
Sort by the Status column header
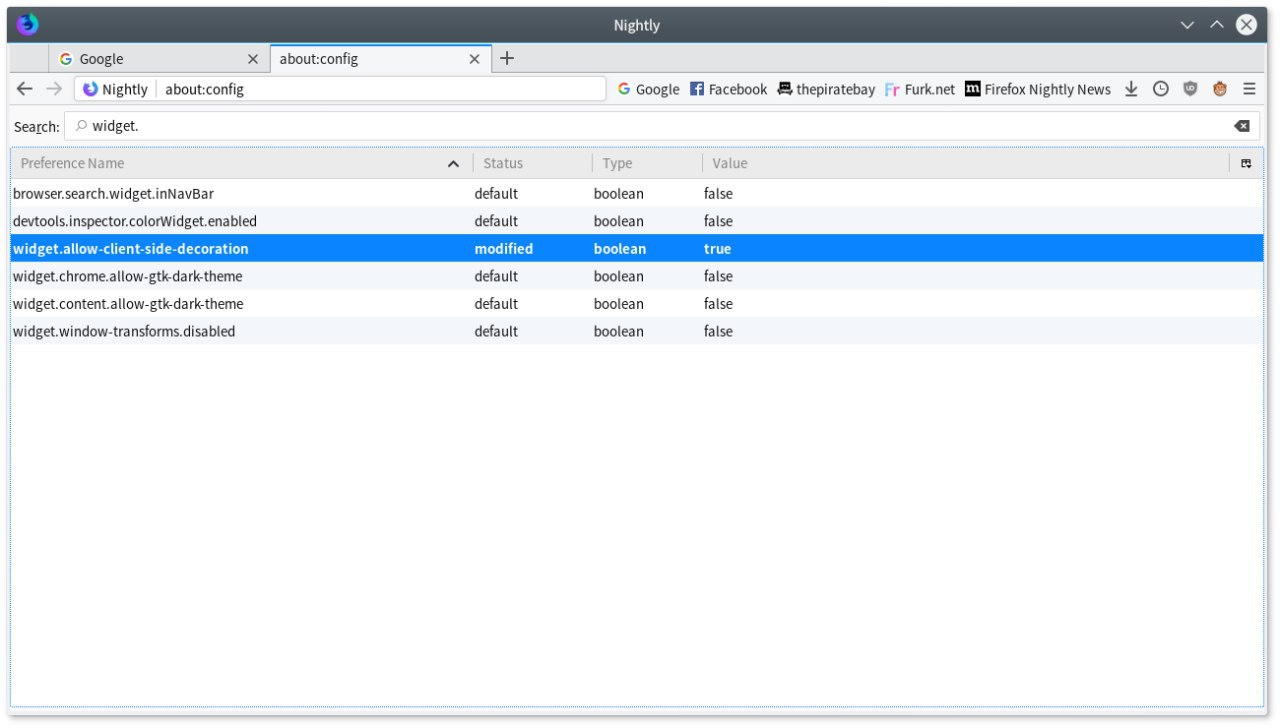click(x=532, y=163)
